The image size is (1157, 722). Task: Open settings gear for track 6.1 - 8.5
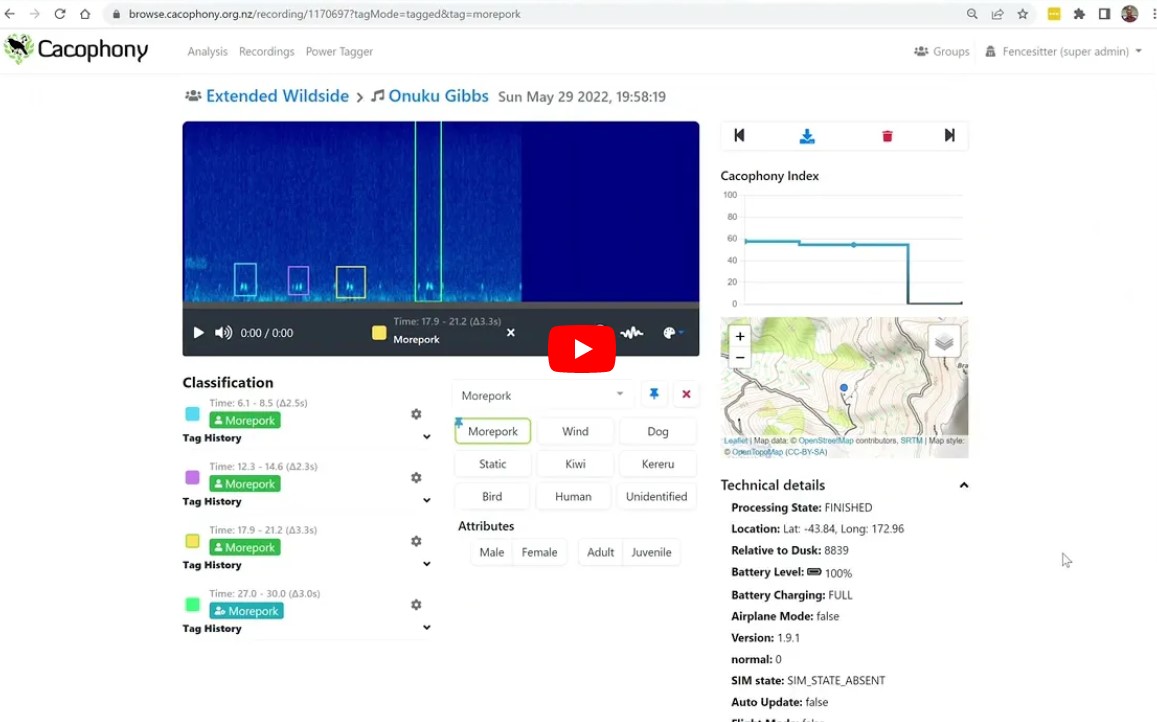click(416, 414)
